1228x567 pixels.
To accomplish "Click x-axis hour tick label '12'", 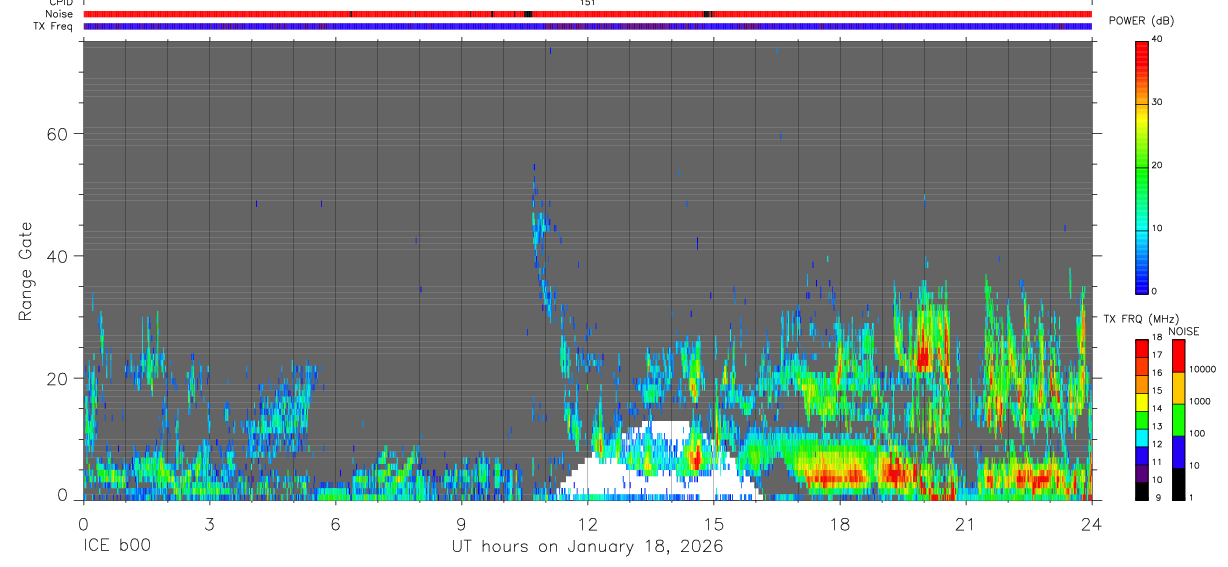I will point(587,523).
